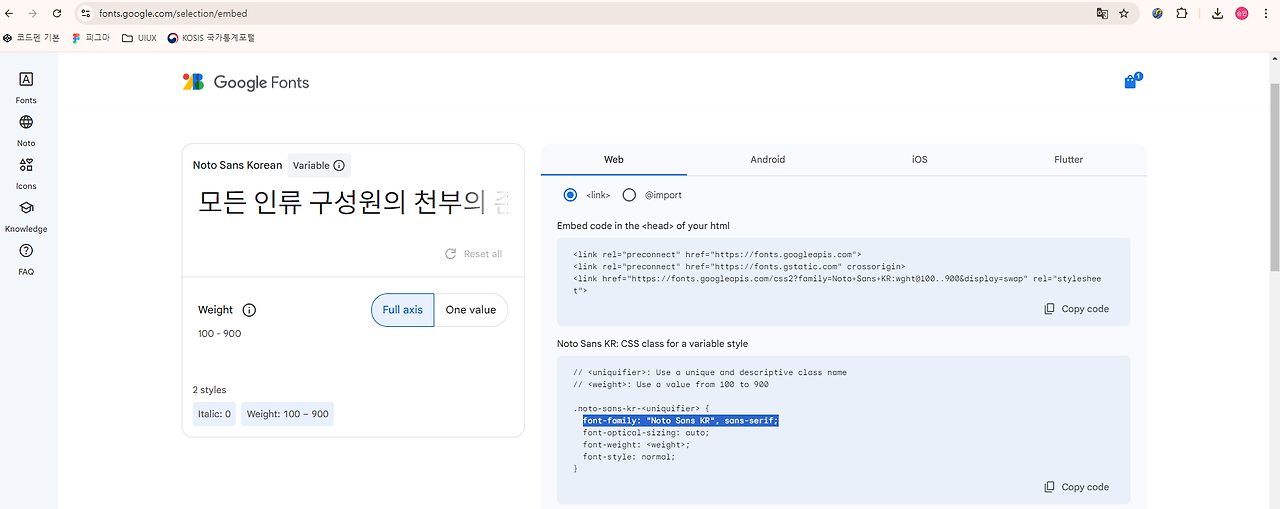Open the Chrome profile avatar
The image size is (1280, 509).
1242,14
